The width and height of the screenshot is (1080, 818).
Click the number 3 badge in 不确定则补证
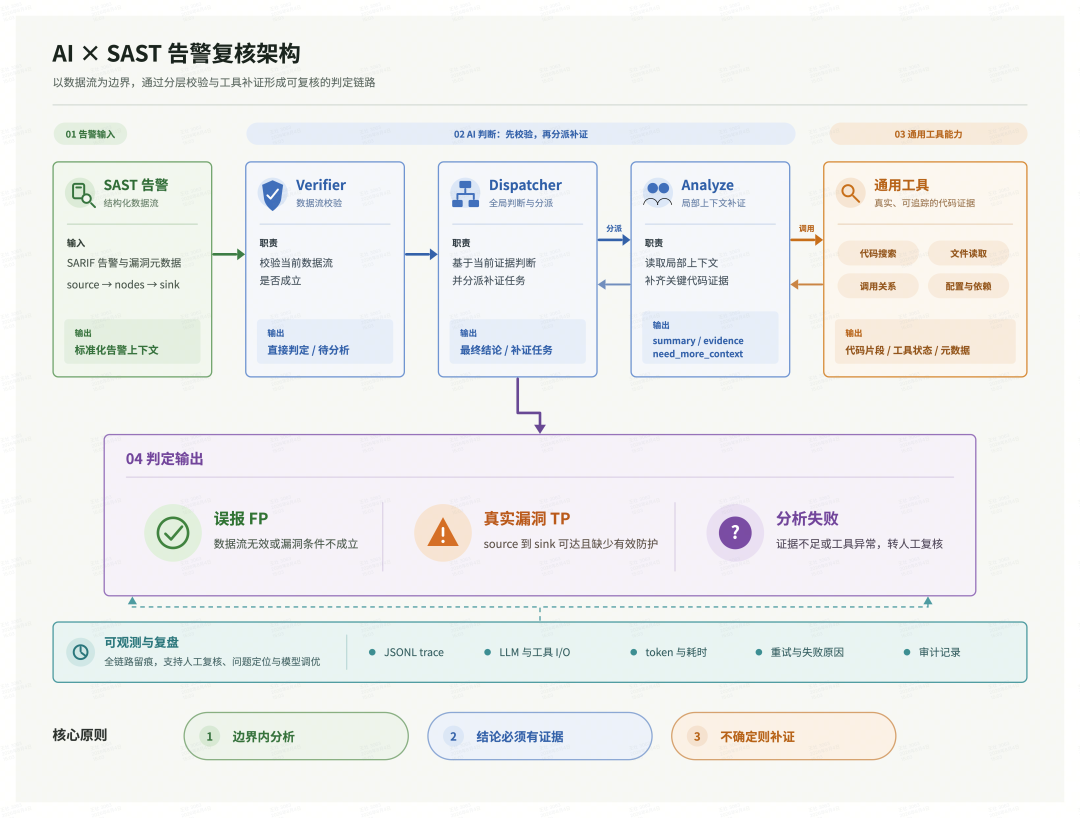697,736
